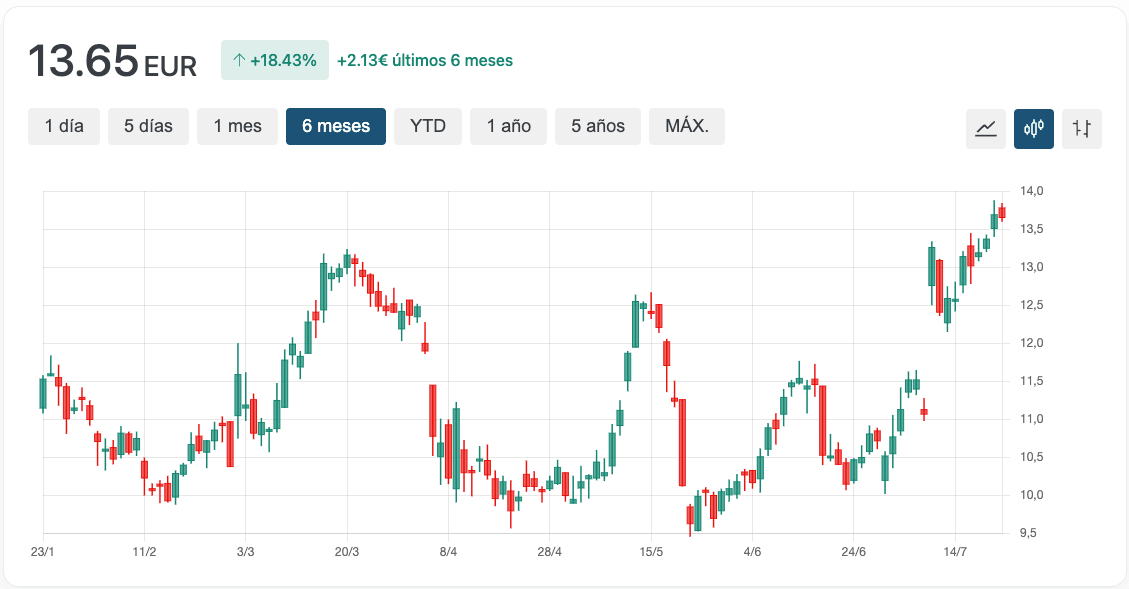The height and width of the screenshot is (589, 1129).
Task: Switch to OHLC bar chart view
Action: pyautogui.click(x=1081, y=128)
